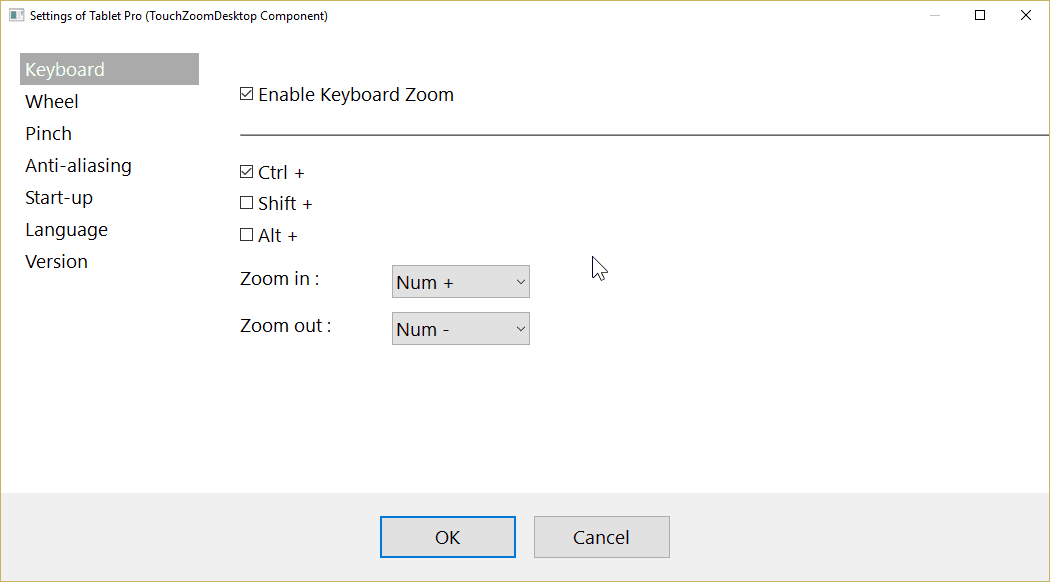This screenshot has height=582, width=1050.
Task: View the Version information page
Action: [x=56, y=261]
